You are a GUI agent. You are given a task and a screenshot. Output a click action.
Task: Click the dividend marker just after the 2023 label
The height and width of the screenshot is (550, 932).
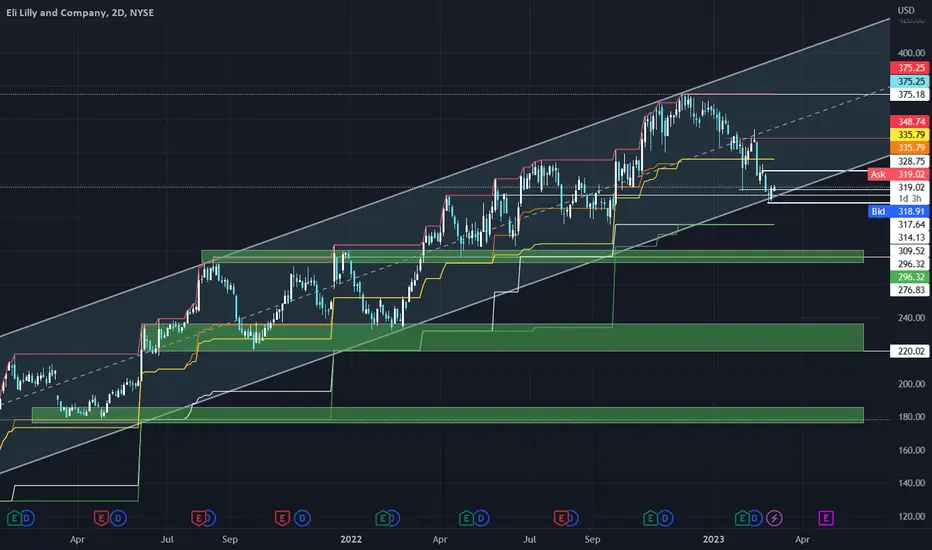(755, 518)
